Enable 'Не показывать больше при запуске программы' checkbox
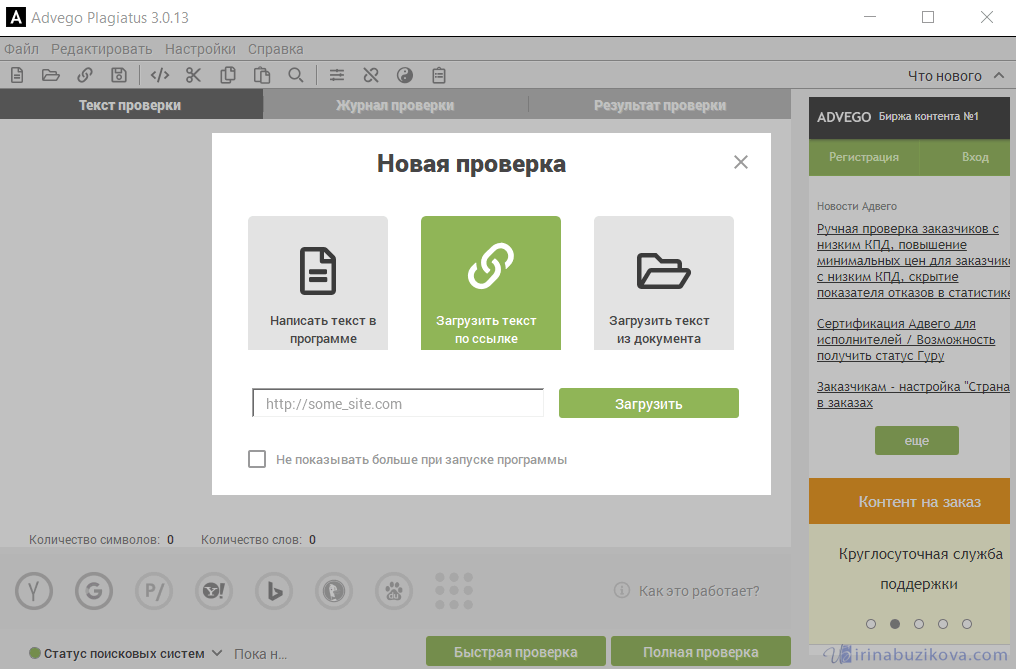Image resolution: width=1016 pixels, height=669 pixels. coord(257,459)
